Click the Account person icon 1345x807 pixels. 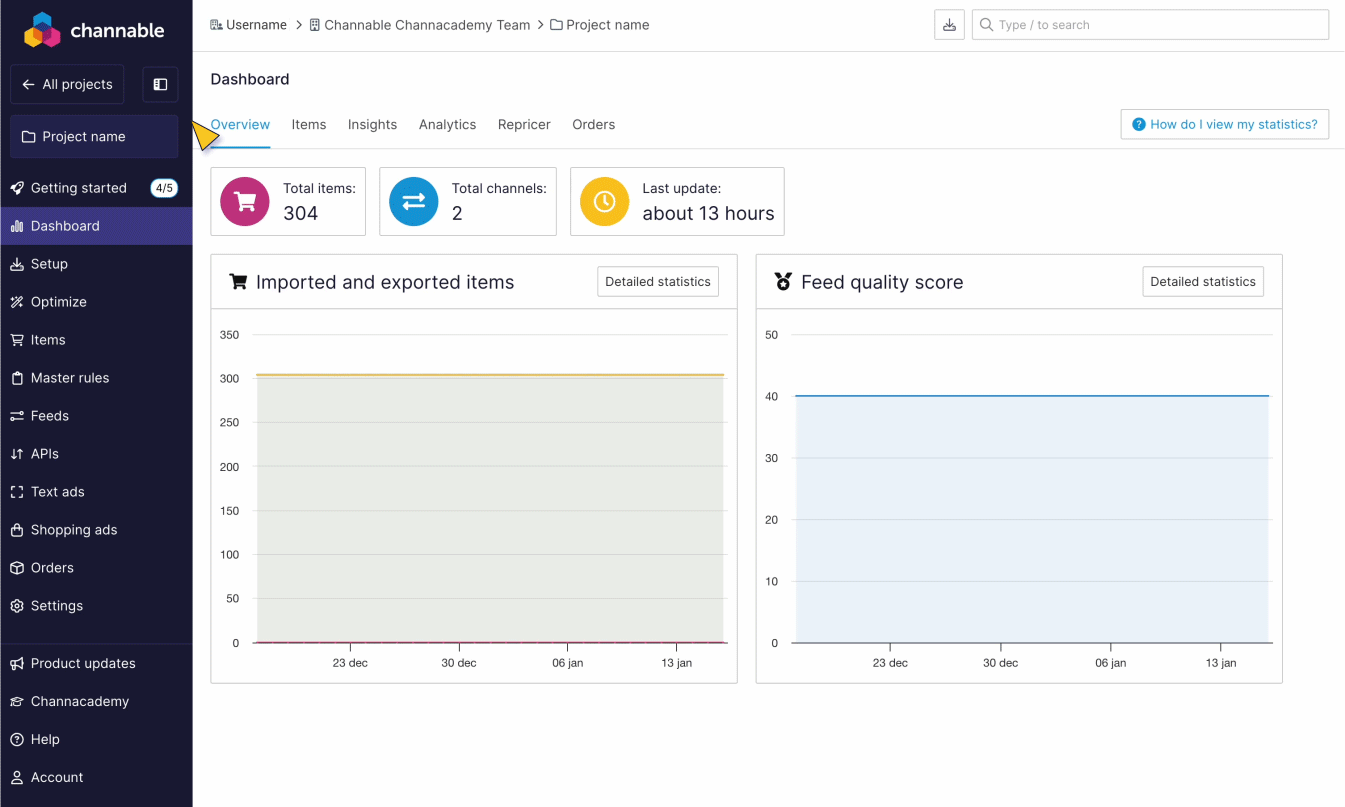point(17,778)
